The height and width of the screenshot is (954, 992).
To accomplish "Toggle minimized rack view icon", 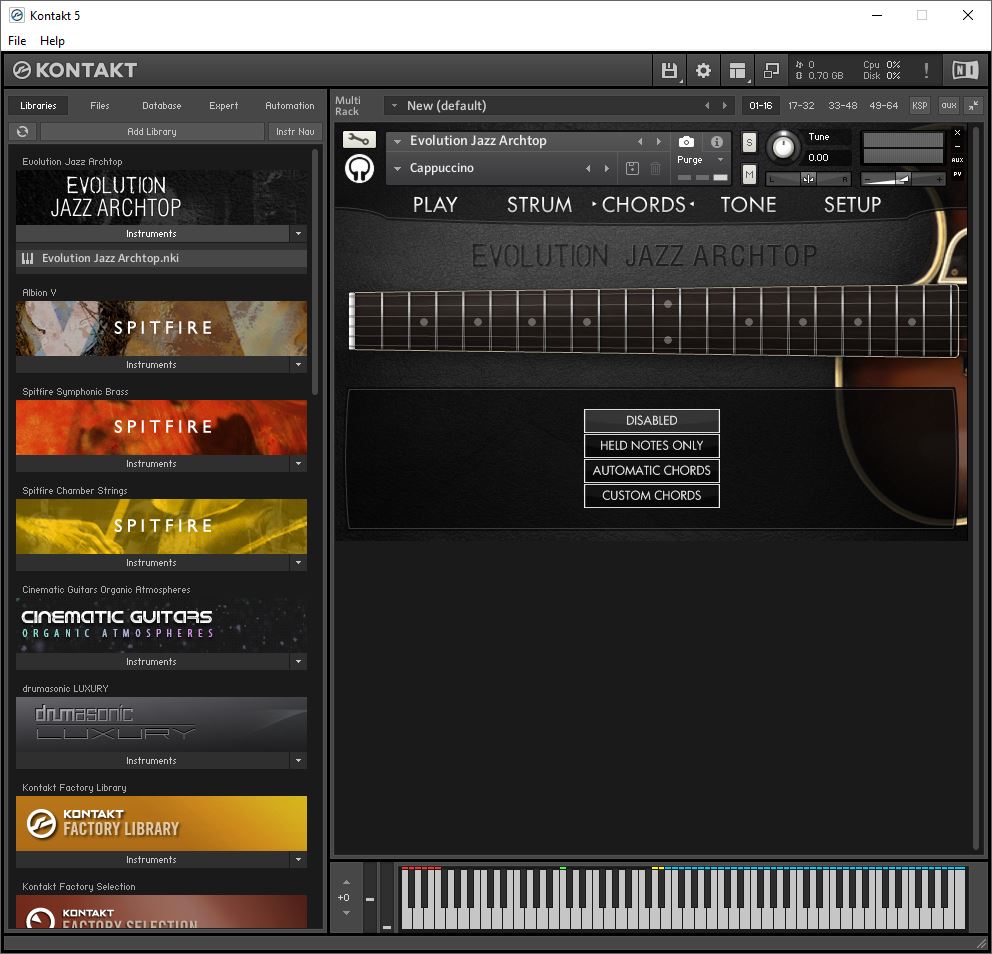I will [771, 70].
